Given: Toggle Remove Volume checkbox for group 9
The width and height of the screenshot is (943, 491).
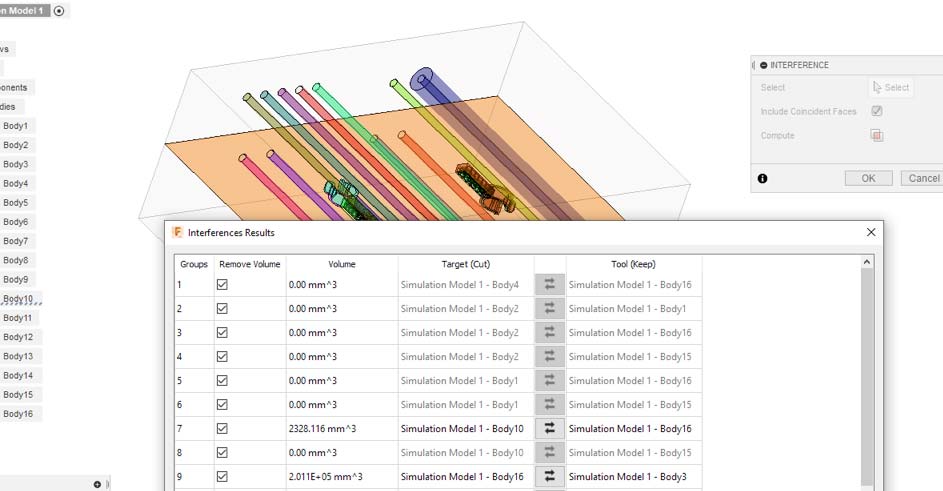Looking at the screenshot, I should [222, 477].
